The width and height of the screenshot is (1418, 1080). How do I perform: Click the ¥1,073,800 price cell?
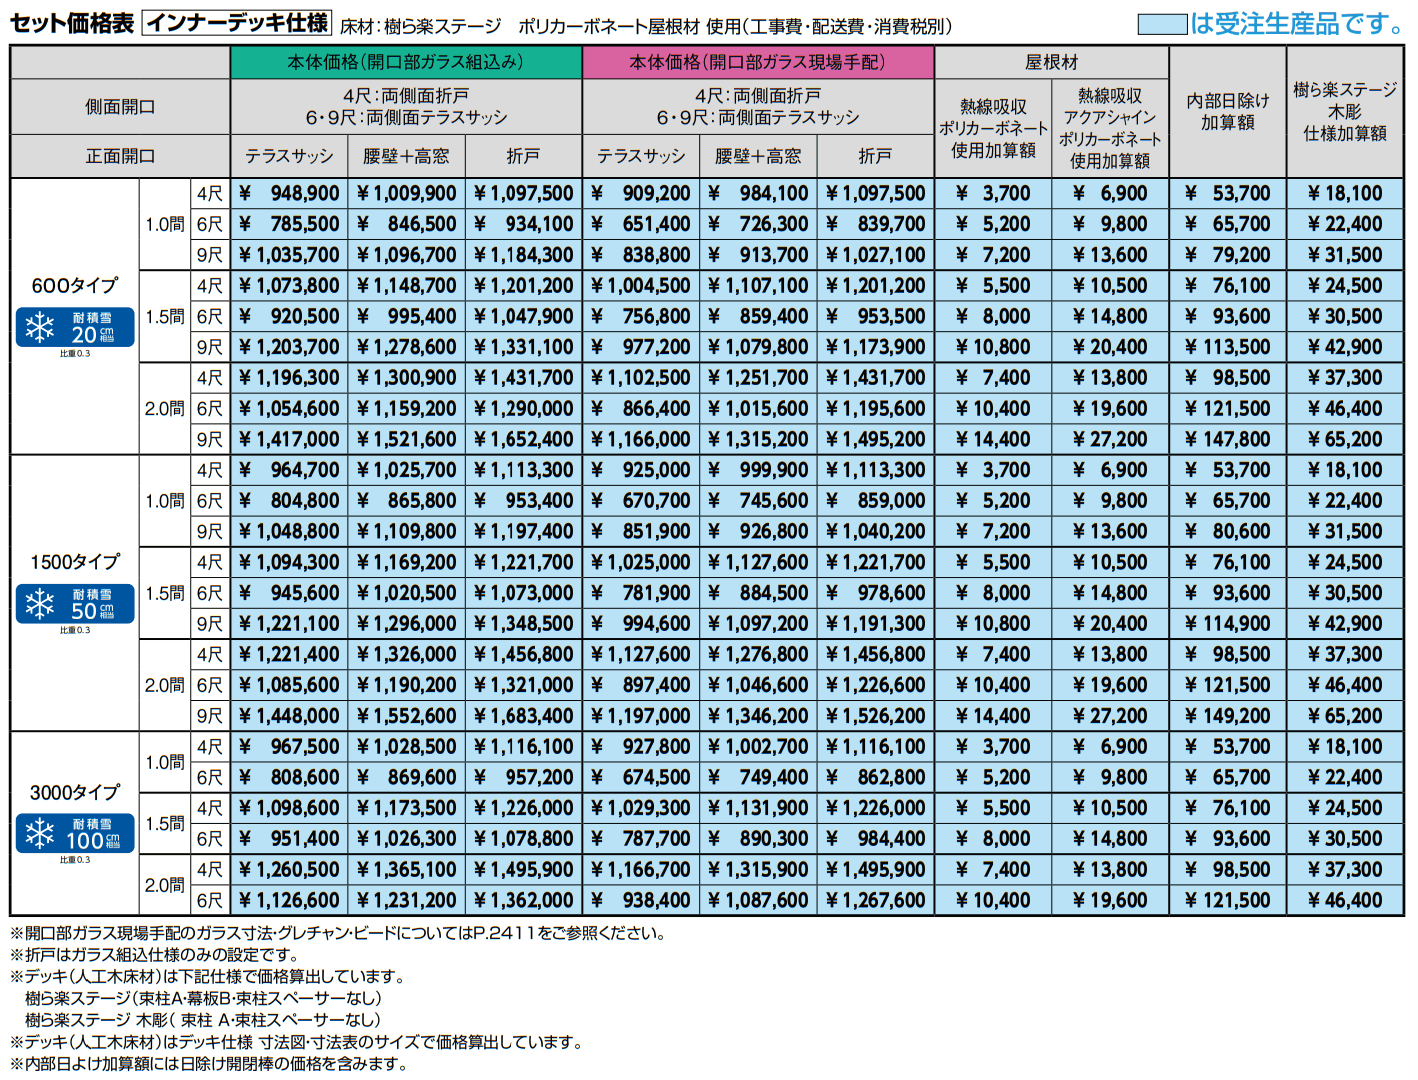pyautogui.click(x=289, y=286)
